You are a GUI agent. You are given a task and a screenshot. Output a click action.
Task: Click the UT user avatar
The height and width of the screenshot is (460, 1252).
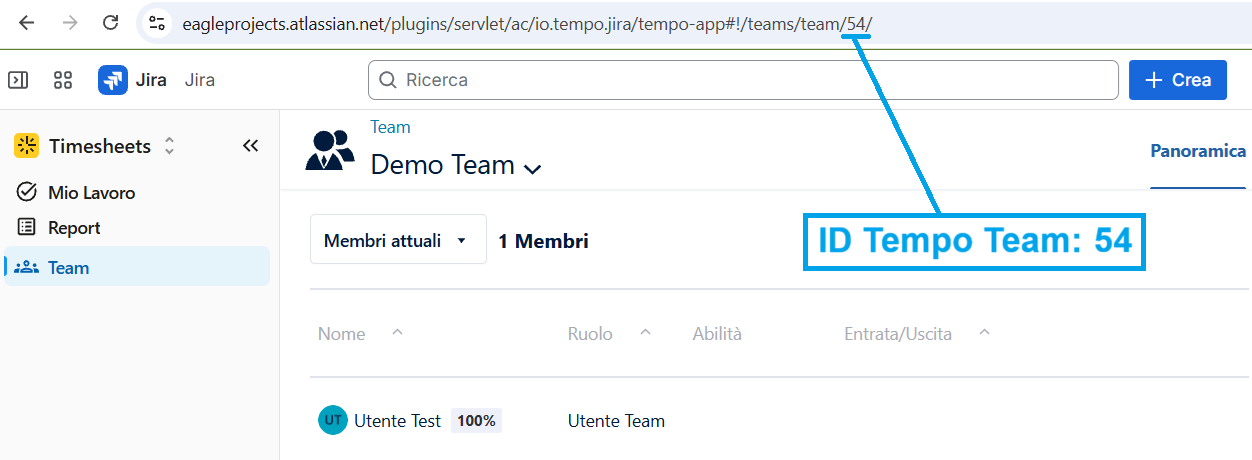[x=332, y=421]
